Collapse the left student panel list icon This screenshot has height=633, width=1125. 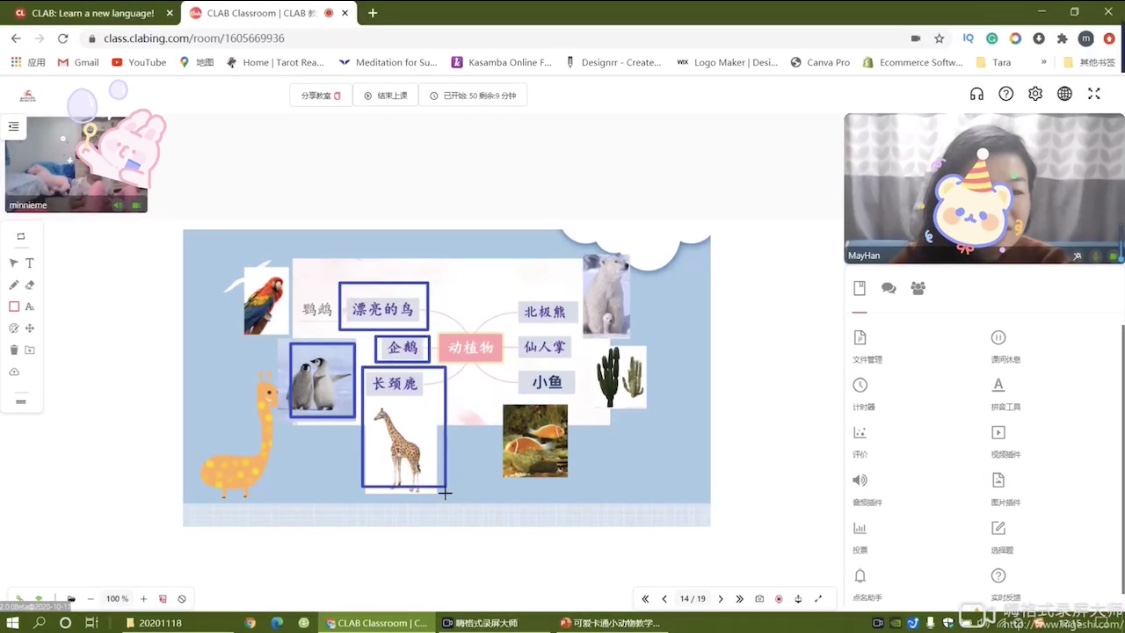click(14, 127)
